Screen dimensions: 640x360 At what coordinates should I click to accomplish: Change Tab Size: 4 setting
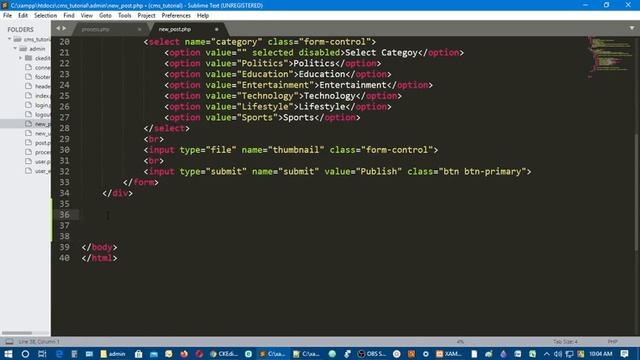coord(565,342)
